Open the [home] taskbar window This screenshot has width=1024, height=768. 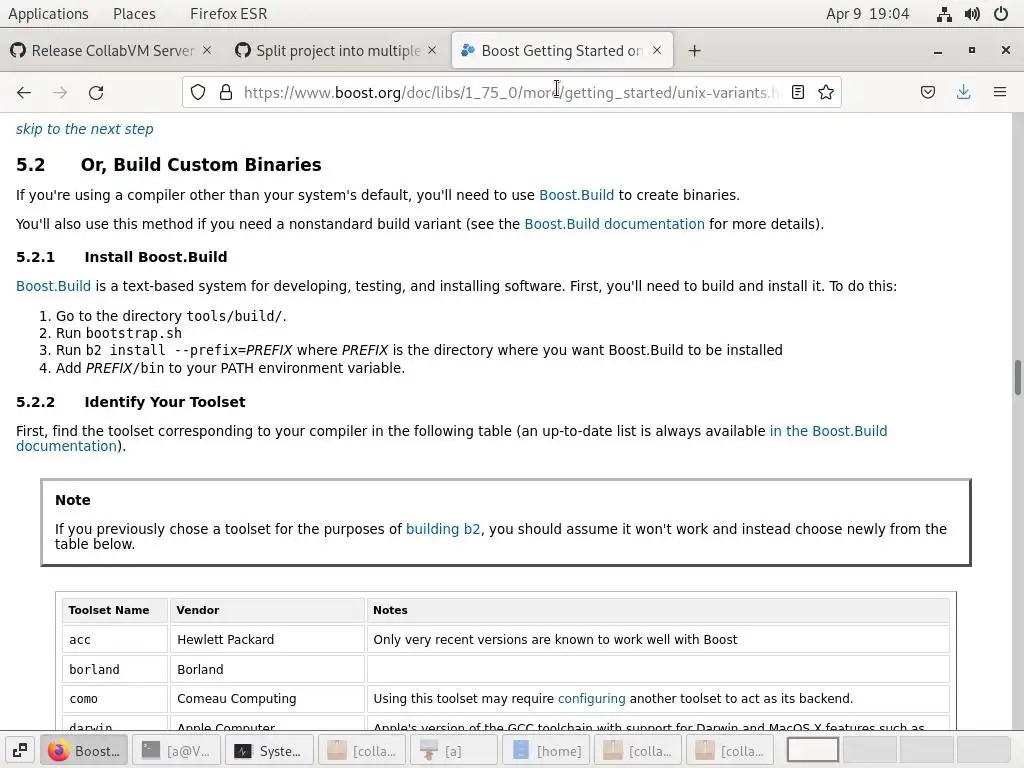click(545, 750)
